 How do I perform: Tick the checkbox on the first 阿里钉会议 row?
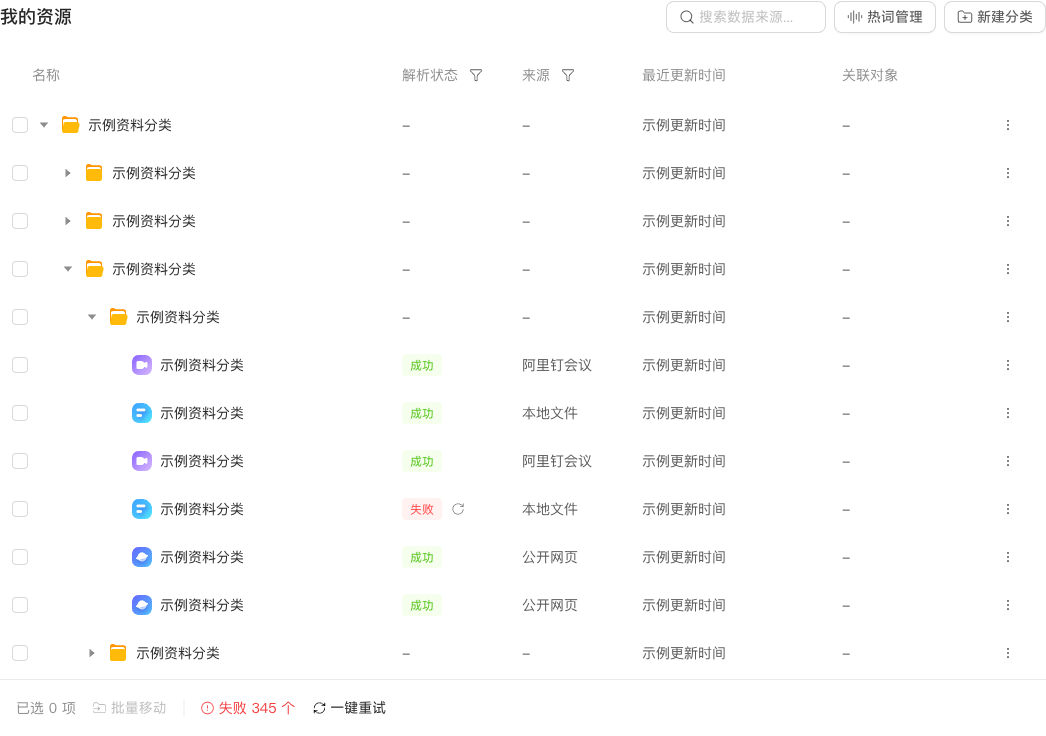click(x=20, y=365)
